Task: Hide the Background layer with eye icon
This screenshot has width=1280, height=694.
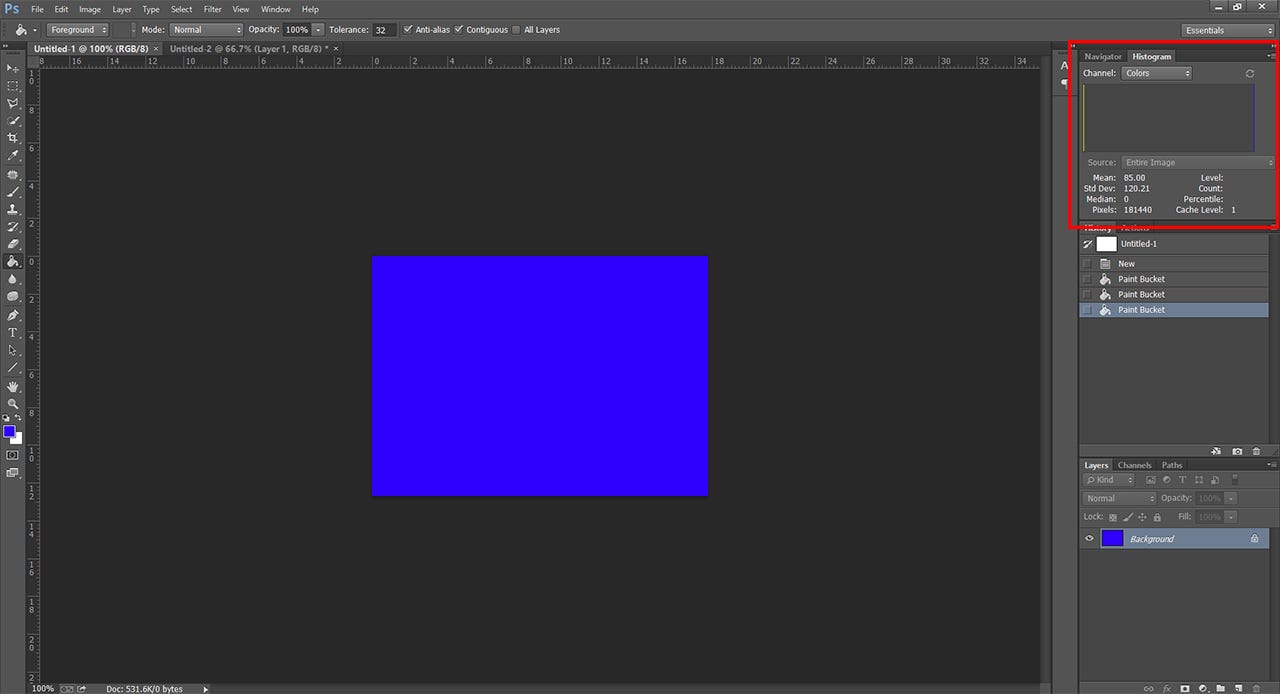Action: (1090, 539)
